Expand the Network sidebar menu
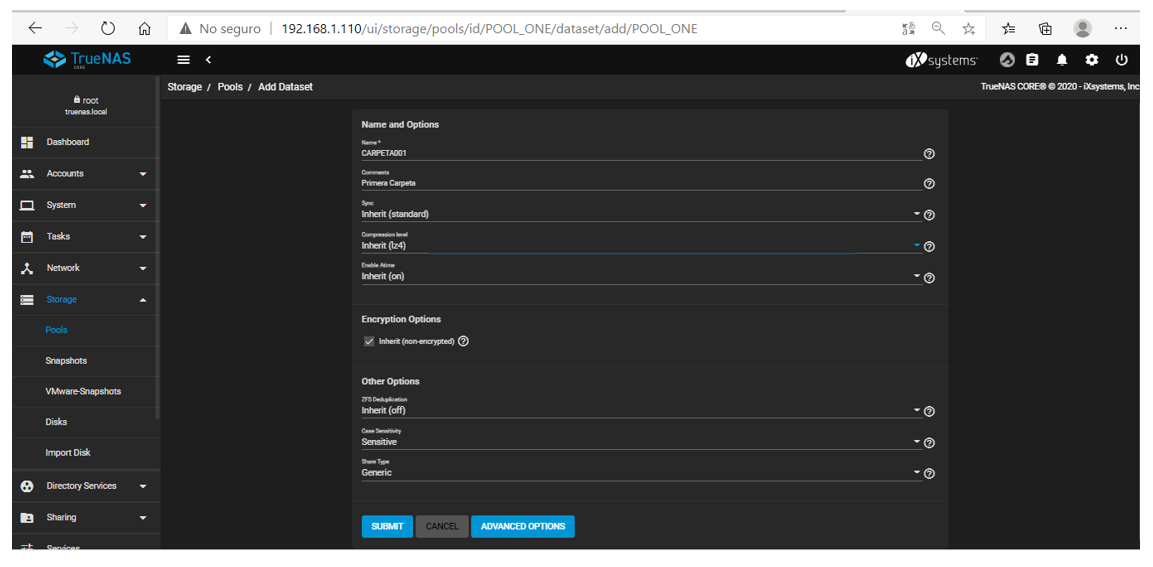Screen dimensions: 1153x567 coord(83,268)
